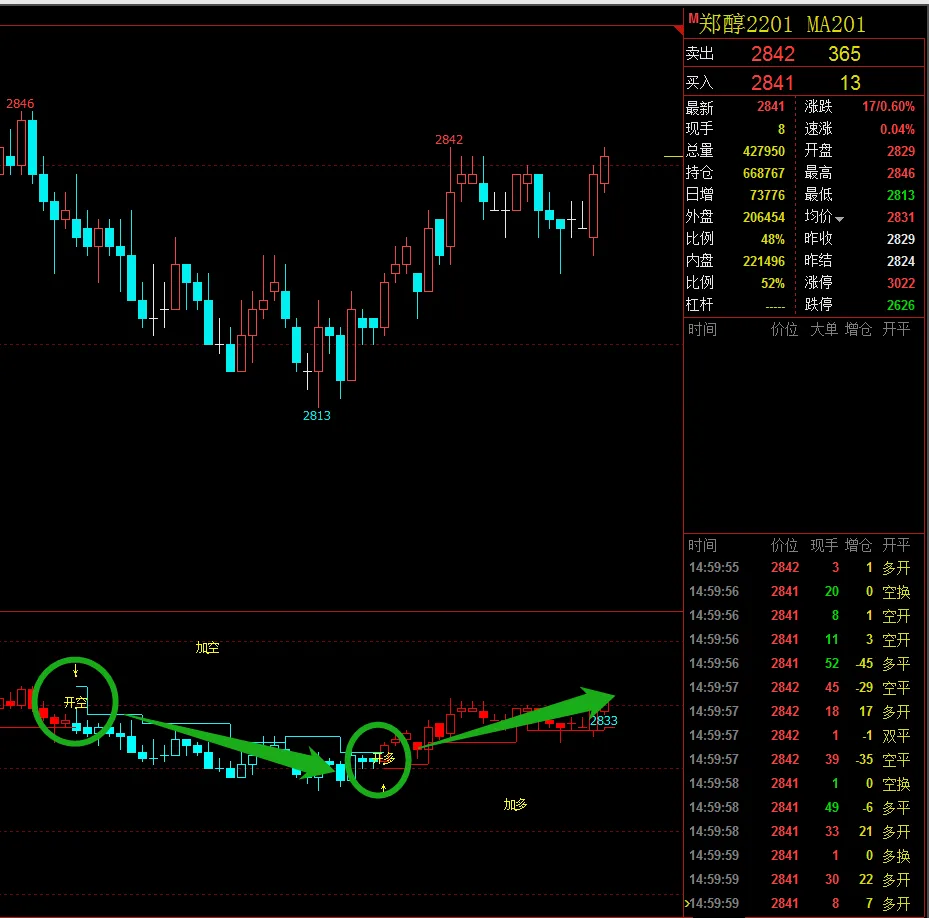Screen dimensions: 929x918
Task: Open the 均价 dropdown arrow
Action: coord(840,218)
